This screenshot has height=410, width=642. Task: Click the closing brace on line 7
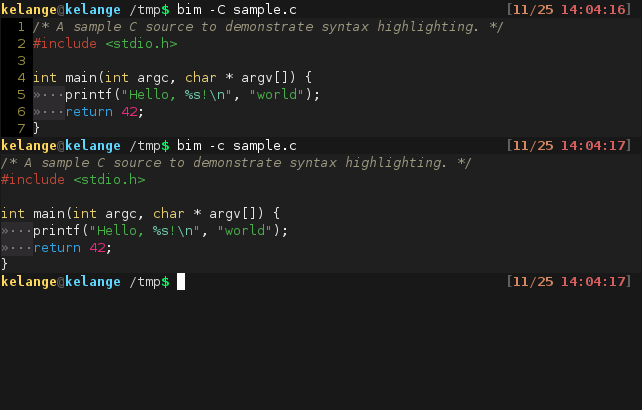36,129
